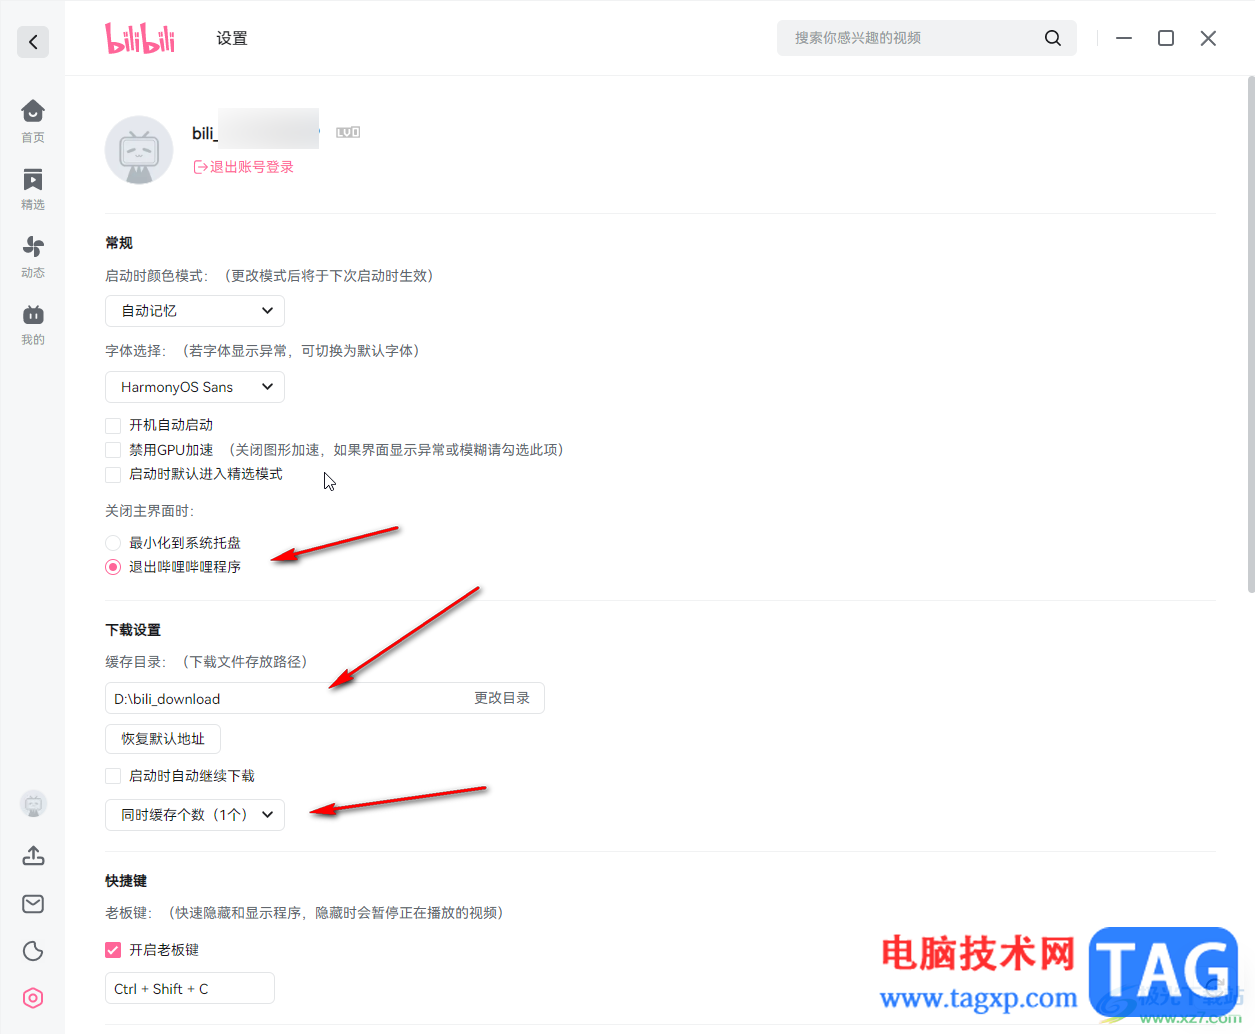Click the 常规 section heading

coord(119,243)
